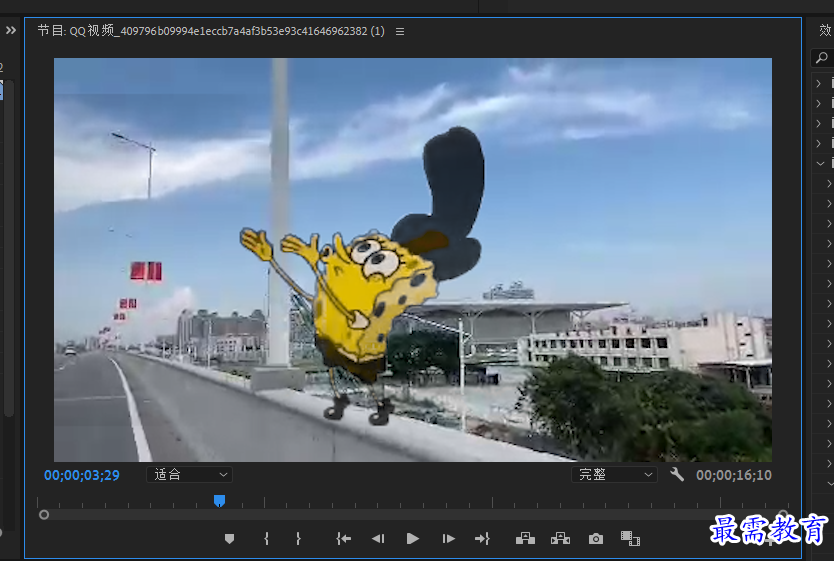Open the Comparison View button
The width and height of the screenshot is (834, 561).
coord(630,539)
